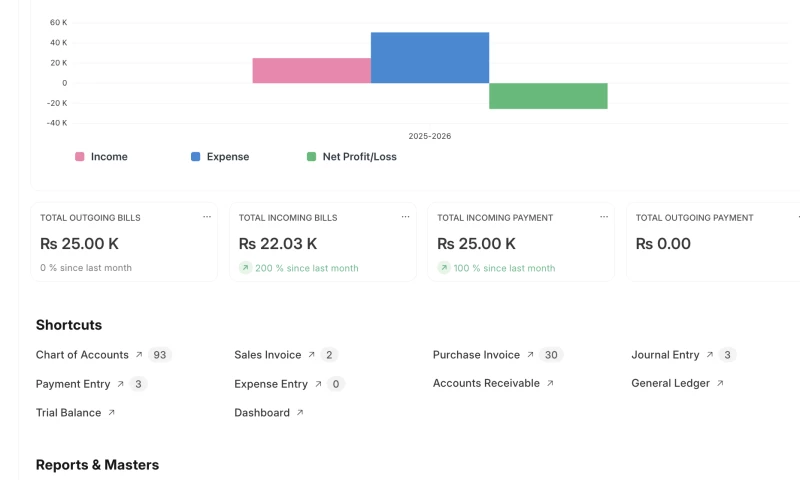
Task: Open the Purchase Invoice shortcut
Action: pyautogui.click(x=477, y=355)
